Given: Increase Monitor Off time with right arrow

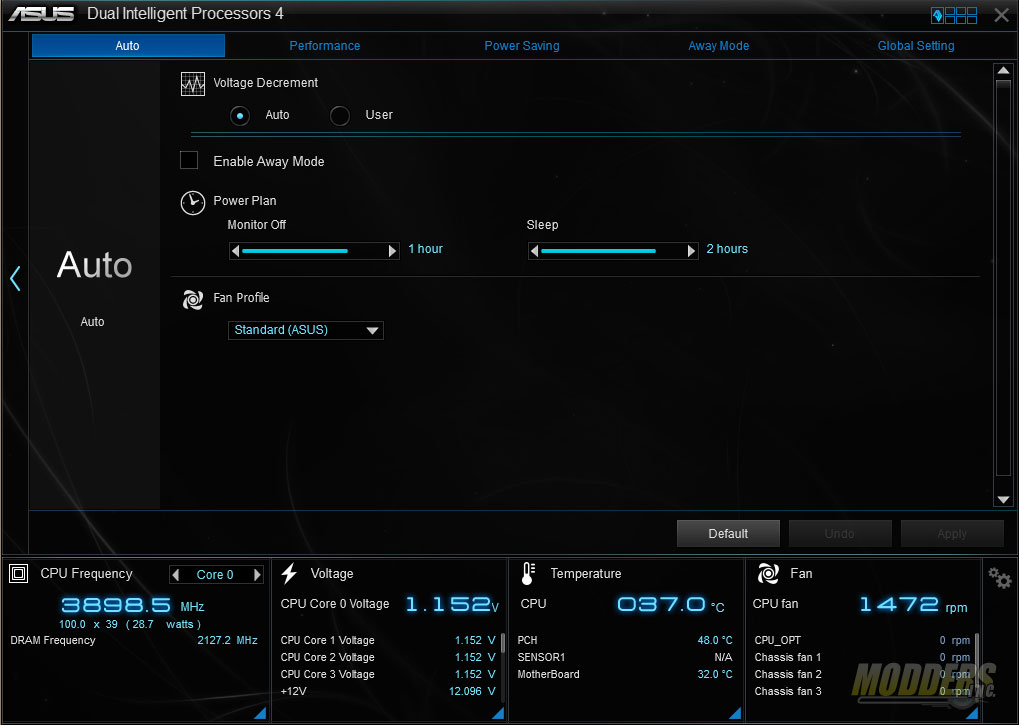Looking at the screenshot, I should (393, 251).
